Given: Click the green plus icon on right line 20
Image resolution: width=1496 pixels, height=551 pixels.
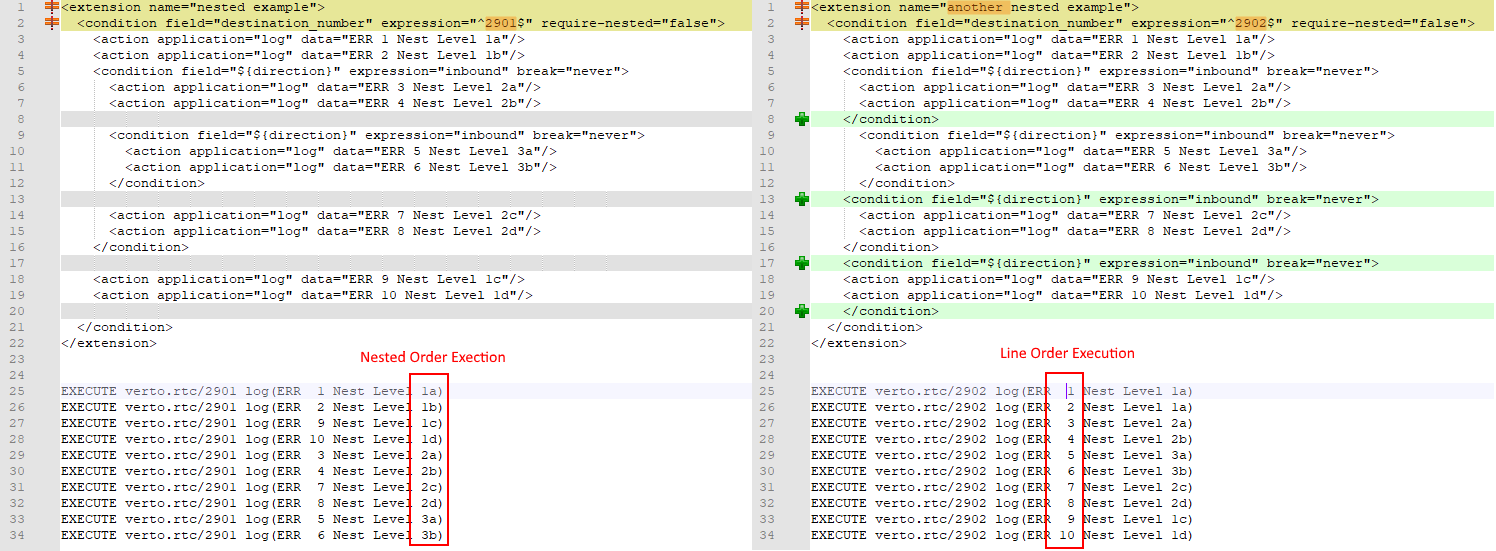Looking at the screenshot, I should click(801, 311).
